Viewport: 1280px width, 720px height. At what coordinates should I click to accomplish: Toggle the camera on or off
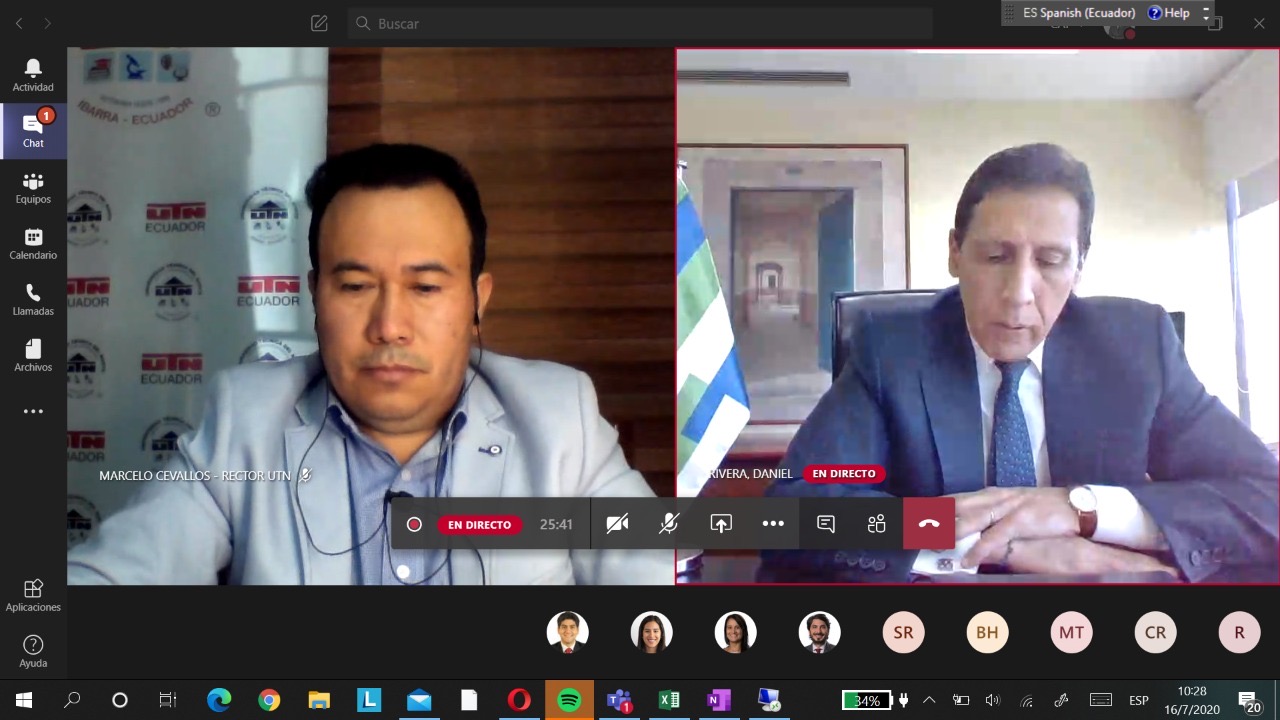[617, 524]
